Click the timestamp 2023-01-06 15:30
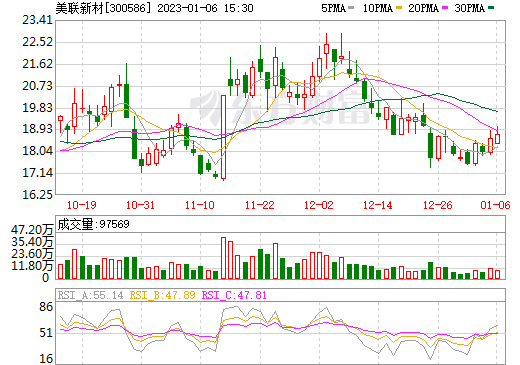 point(205,8)
